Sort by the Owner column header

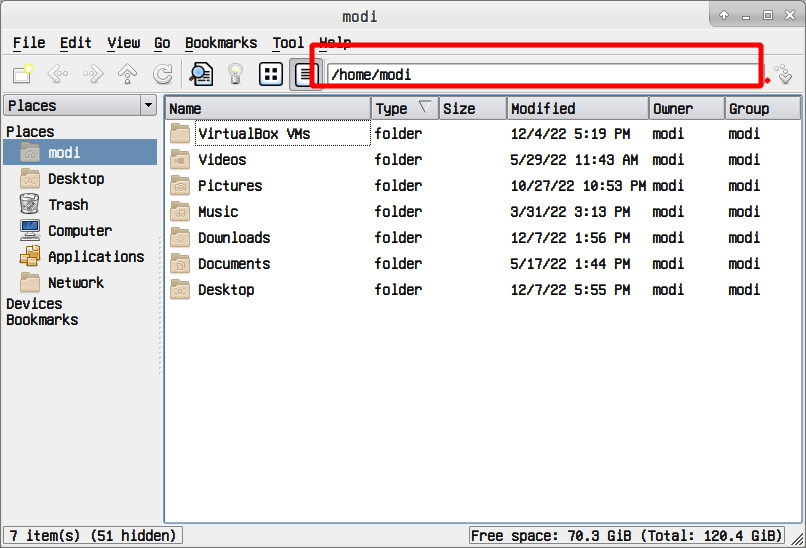(687, 108)
